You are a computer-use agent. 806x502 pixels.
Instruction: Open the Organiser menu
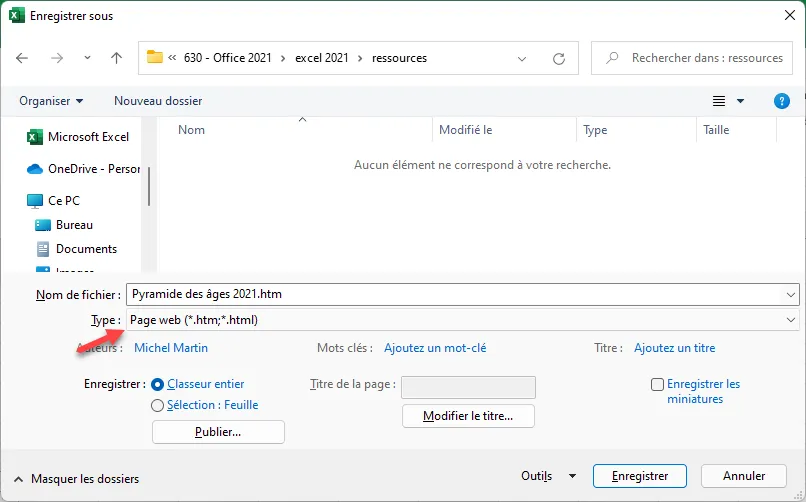point(51,101)
